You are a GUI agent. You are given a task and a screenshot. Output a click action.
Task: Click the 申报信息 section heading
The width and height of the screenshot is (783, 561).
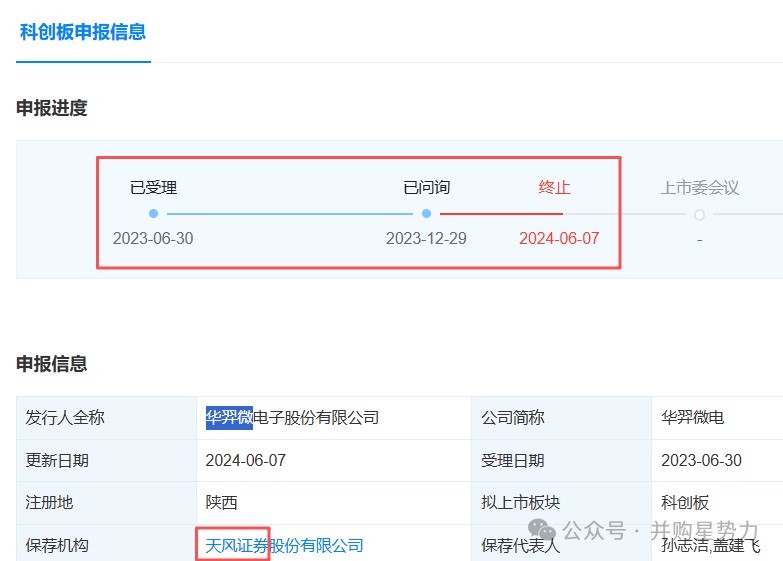coord(52,364)
